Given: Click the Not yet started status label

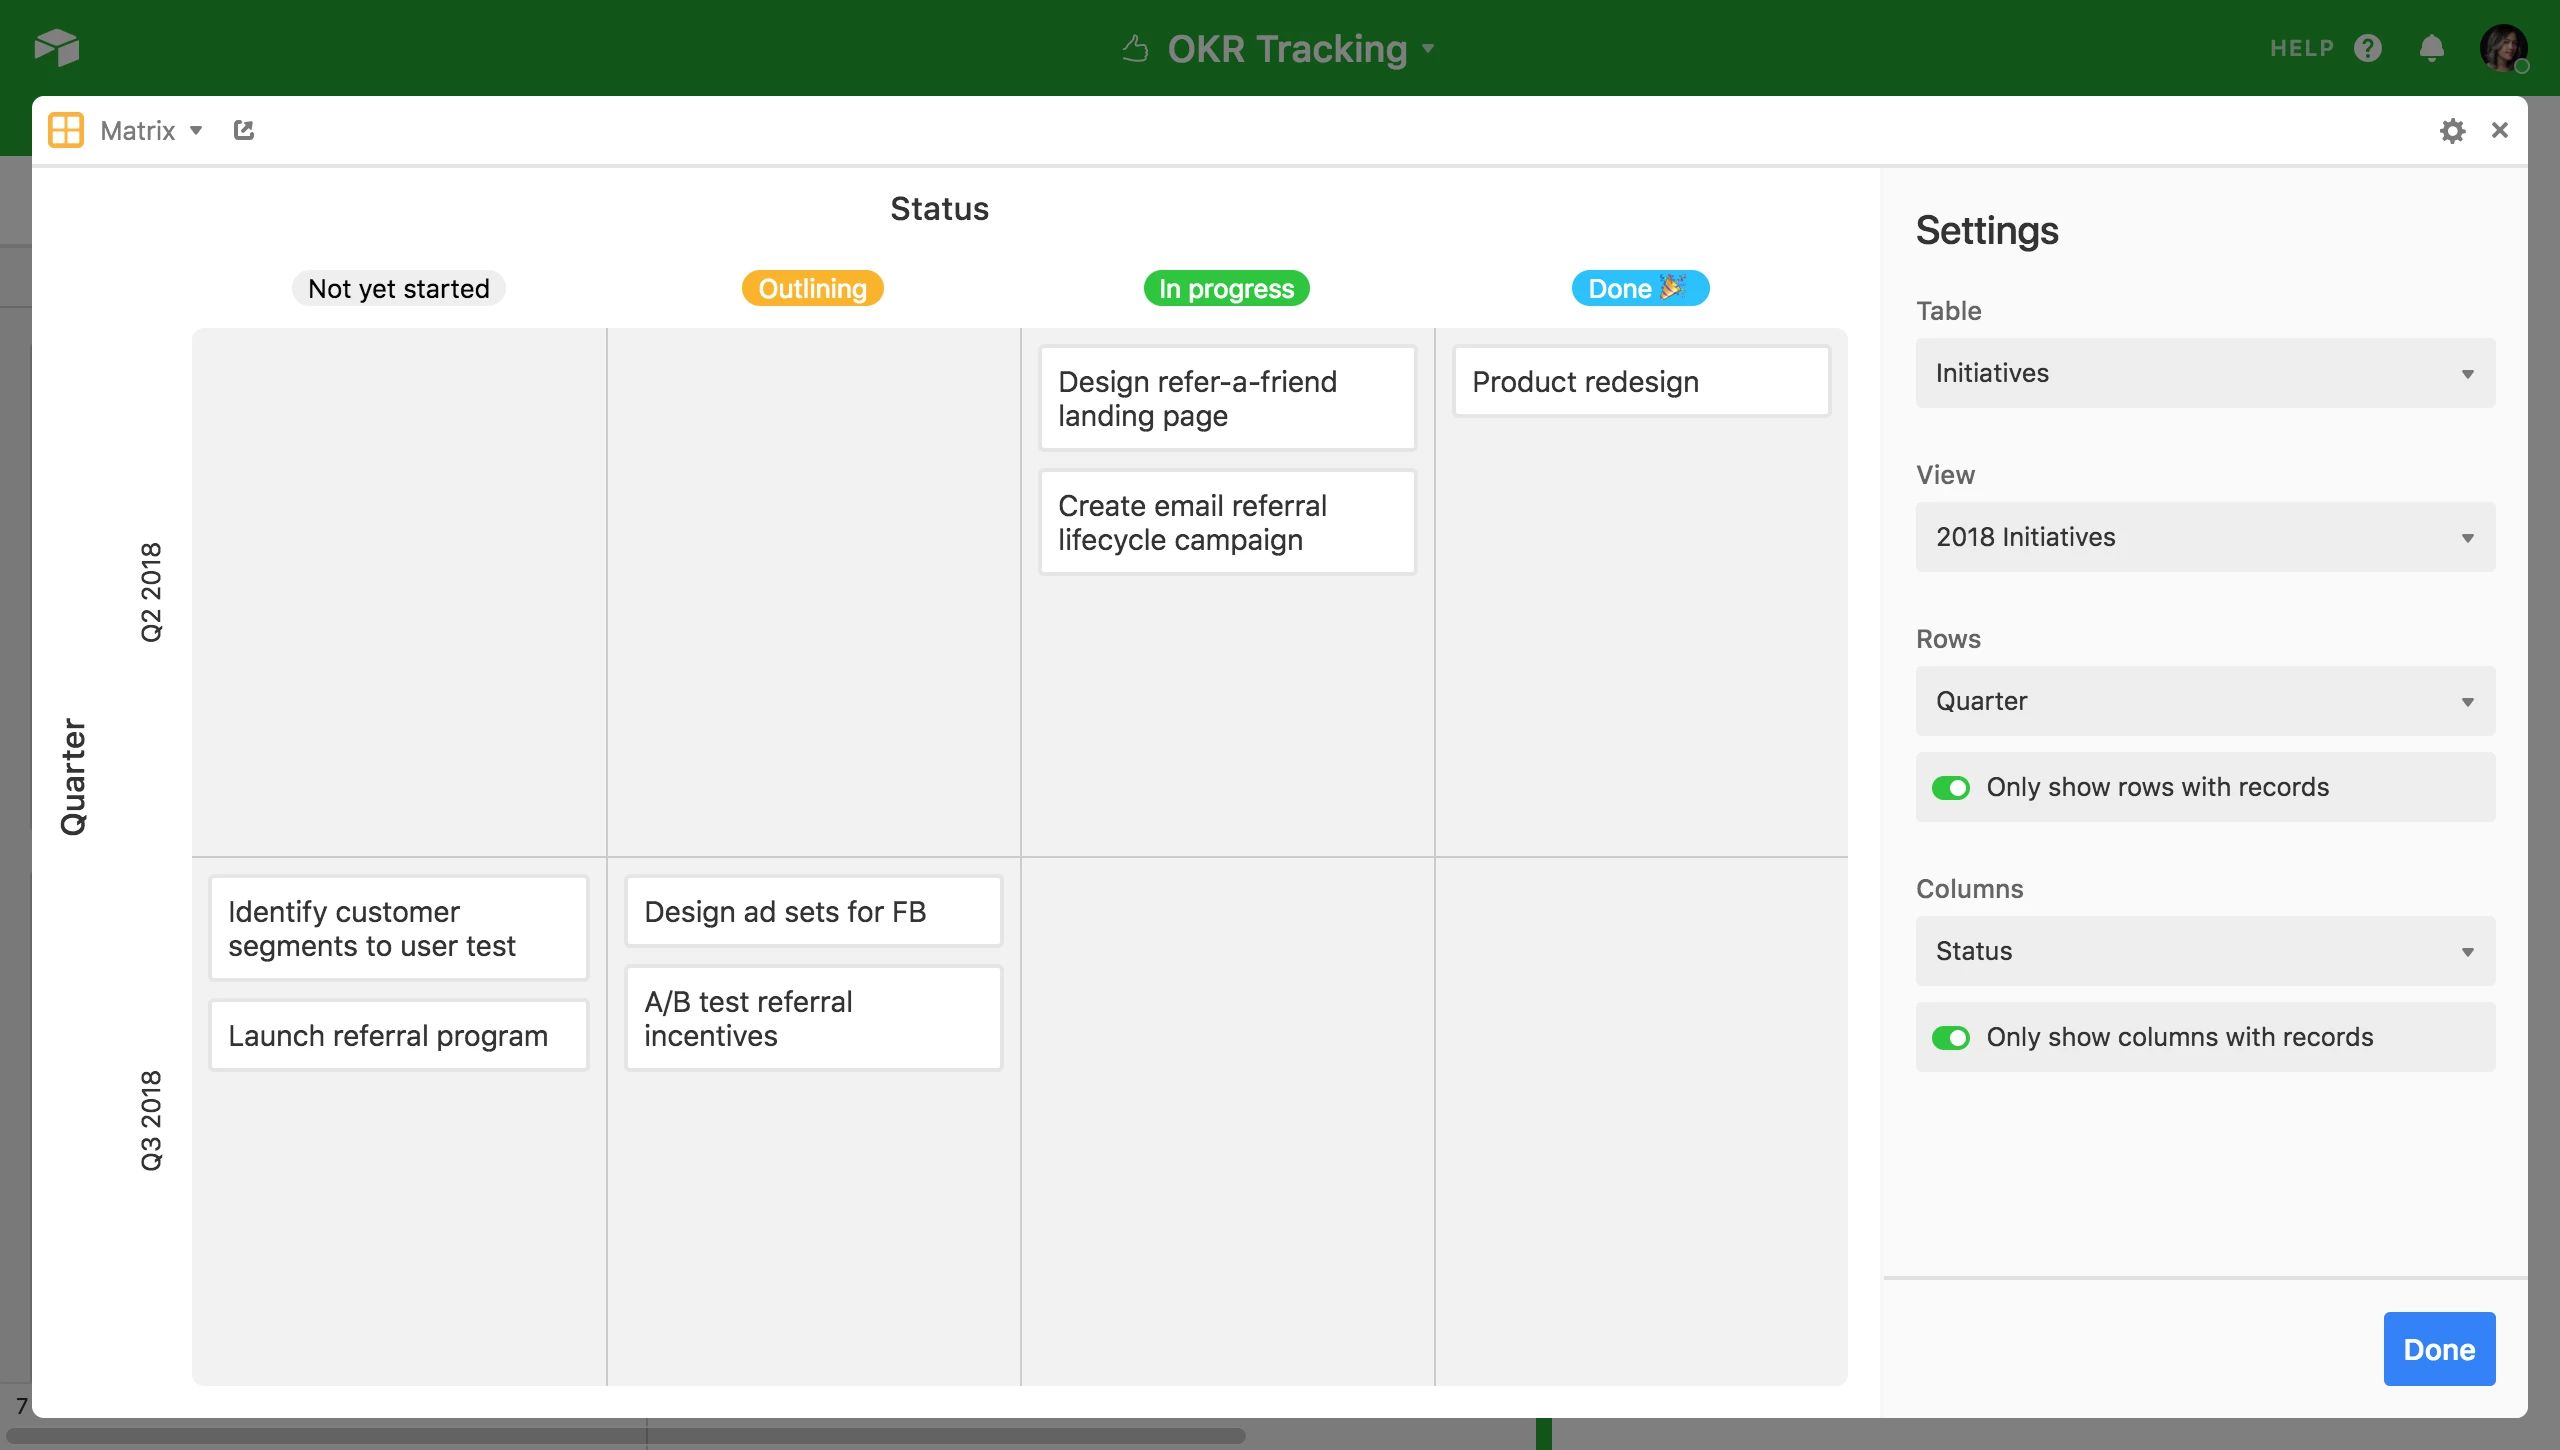Looking at the screenshot, I should tap(399, 288).
